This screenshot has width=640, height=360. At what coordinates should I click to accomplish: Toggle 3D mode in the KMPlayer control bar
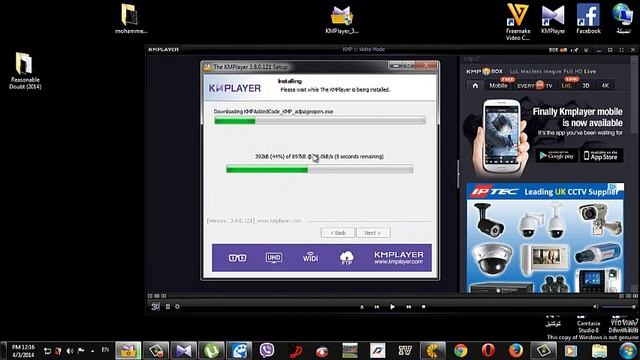click(x=155, y=307)
